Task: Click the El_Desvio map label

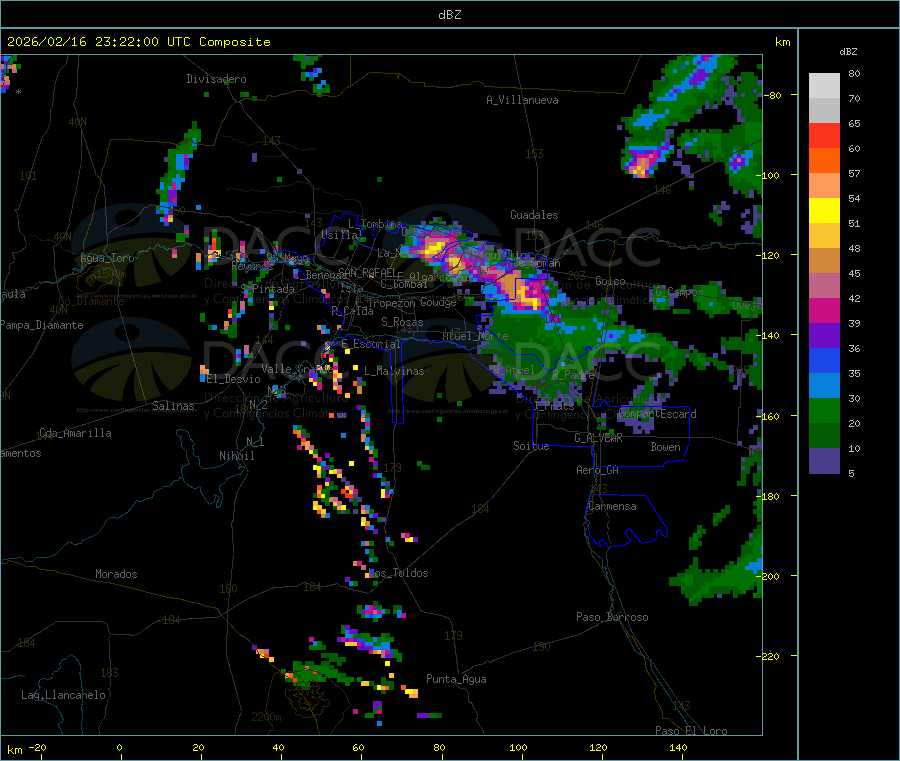Action: coord(234,379)
